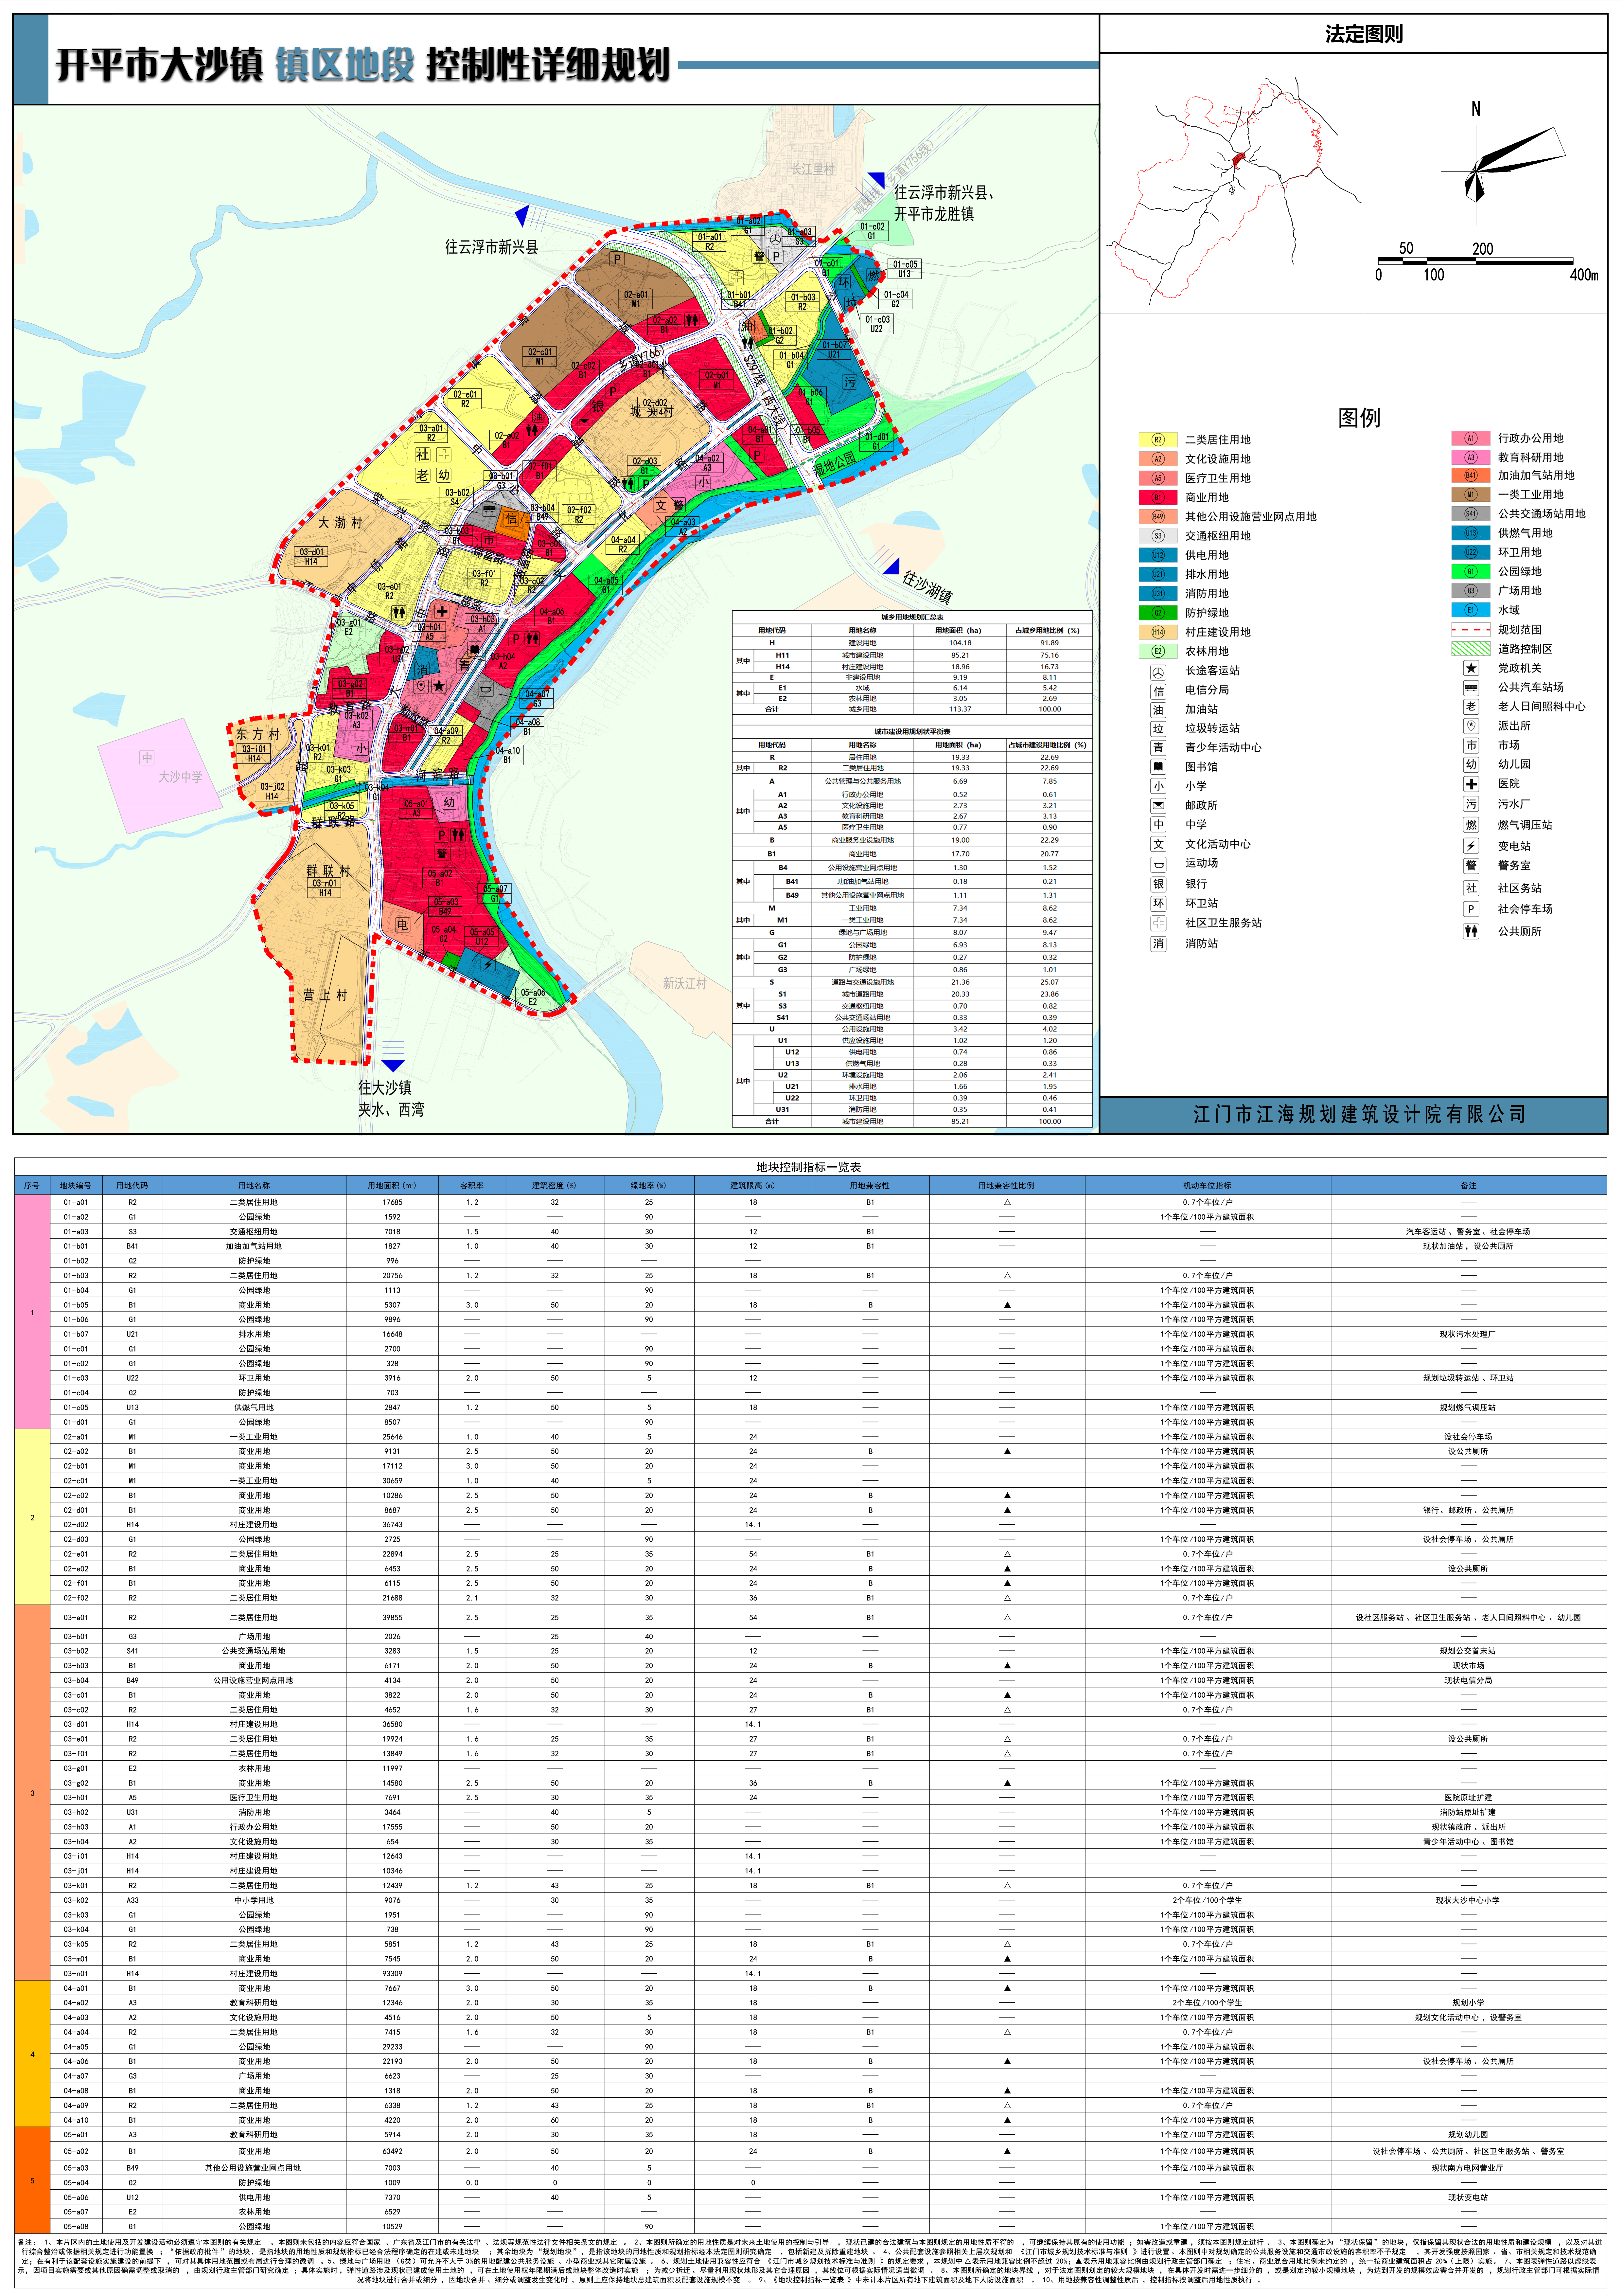Select the 警务室 legend symbol
The image size is (1623, 2296).
(1471, 866)
